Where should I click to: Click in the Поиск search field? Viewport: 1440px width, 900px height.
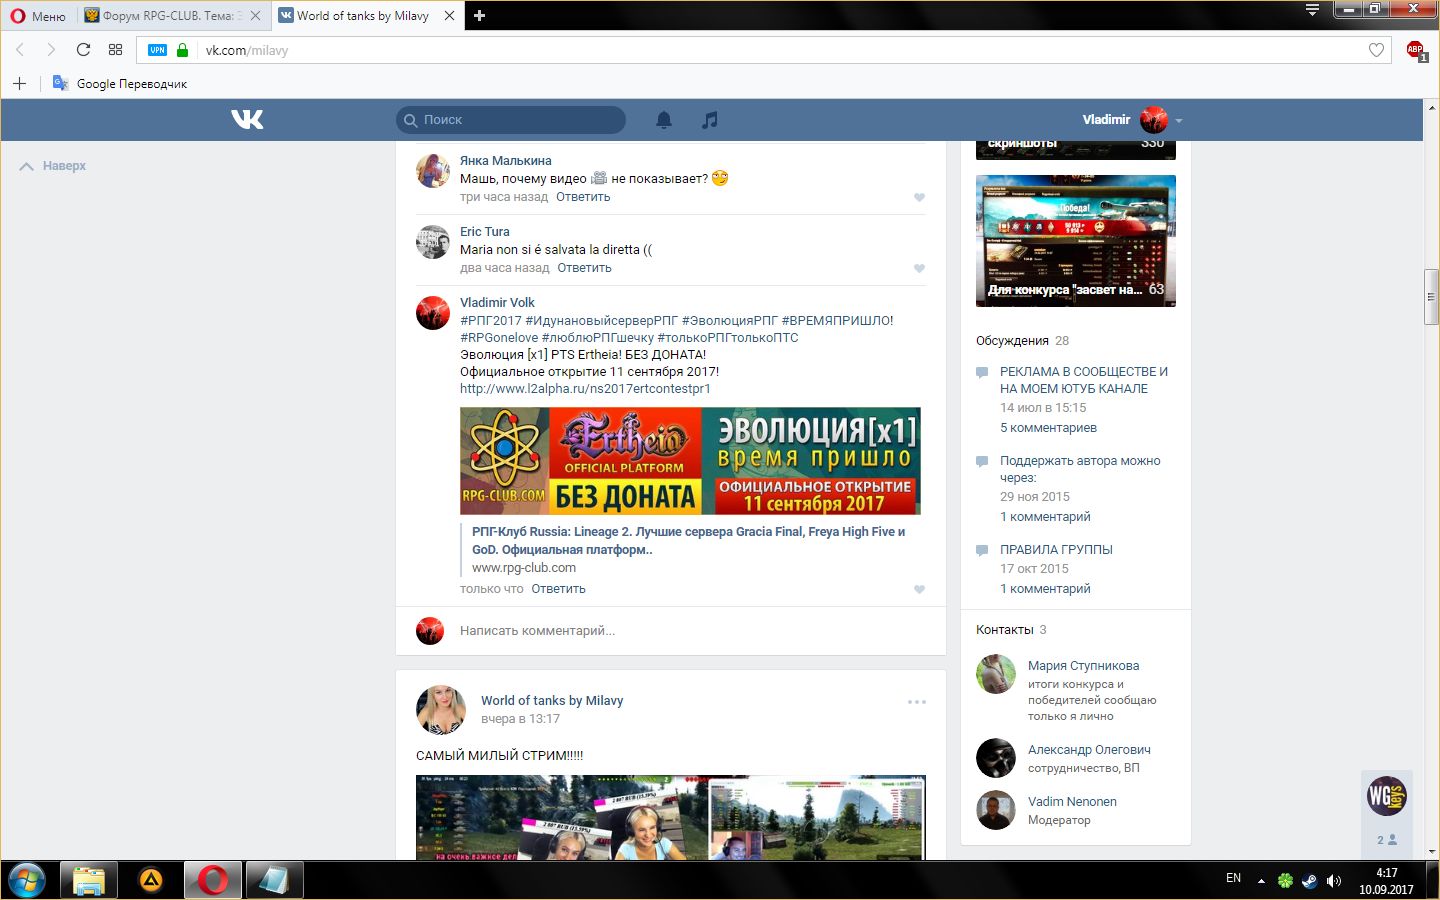point(511,120)
